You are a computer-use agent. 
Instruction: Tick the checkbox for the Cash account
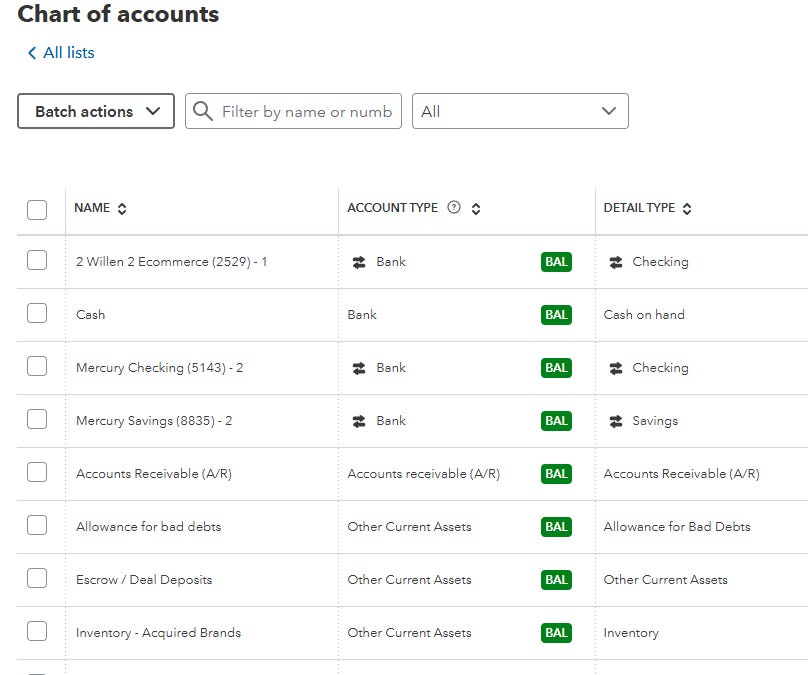[x=37, y=314]
